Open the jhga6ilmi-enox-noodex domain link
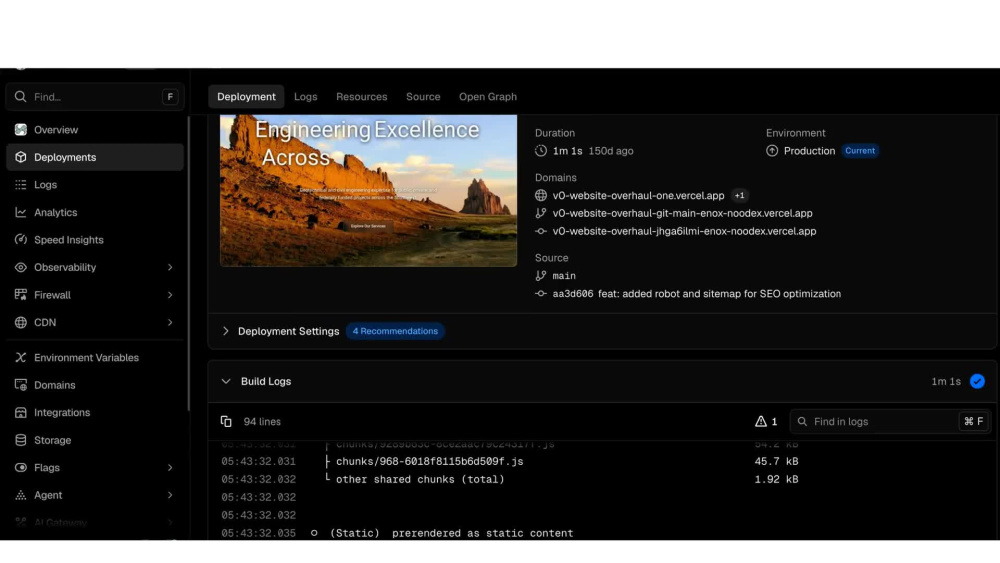This screenshot has height=563, width=1000. point(684,231)
